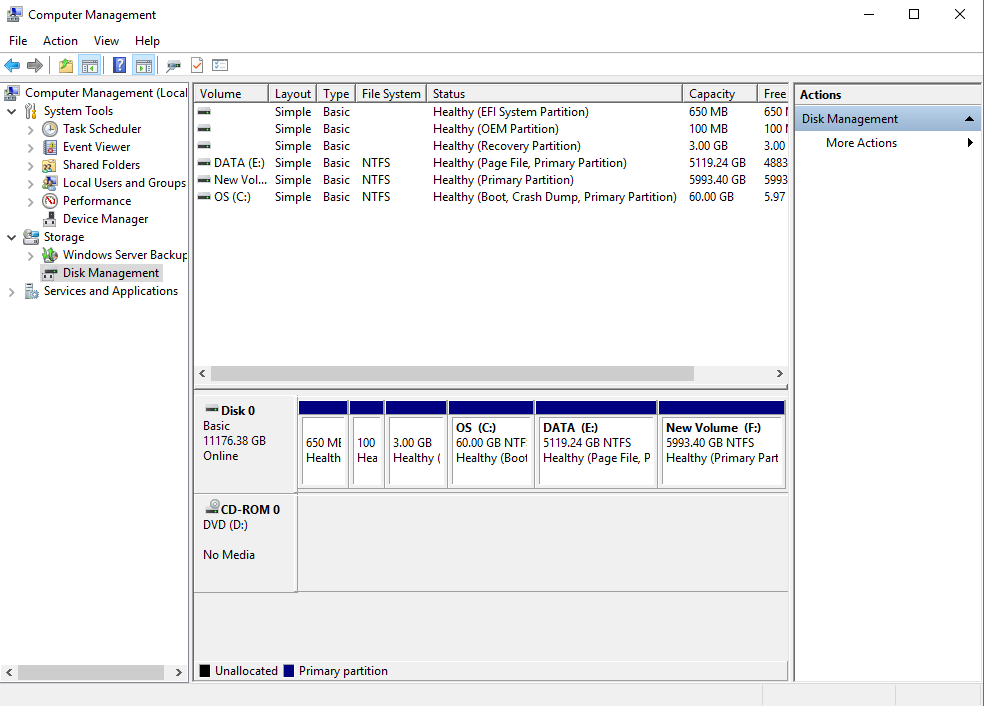The height and width of the screenshot is (706, 984).
Task: Click the volume list scroll-left arrow
Action: 202,373
